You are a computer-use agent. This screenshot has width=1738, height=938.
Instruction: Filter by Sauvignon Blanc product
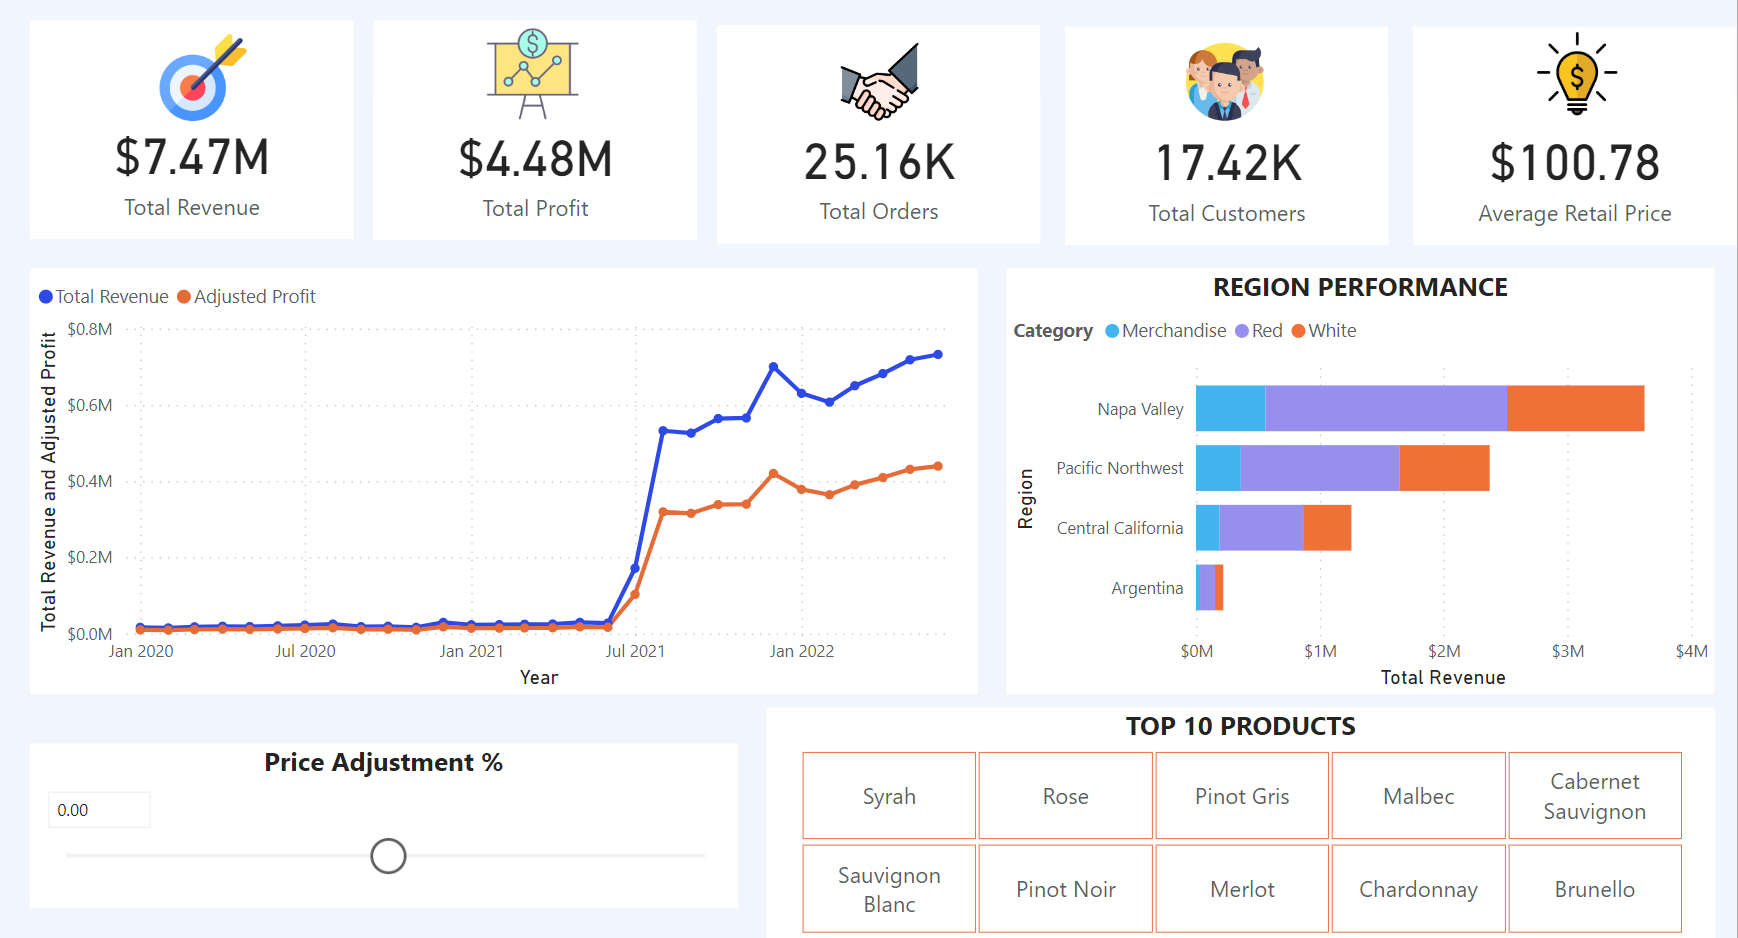point(889,889)
